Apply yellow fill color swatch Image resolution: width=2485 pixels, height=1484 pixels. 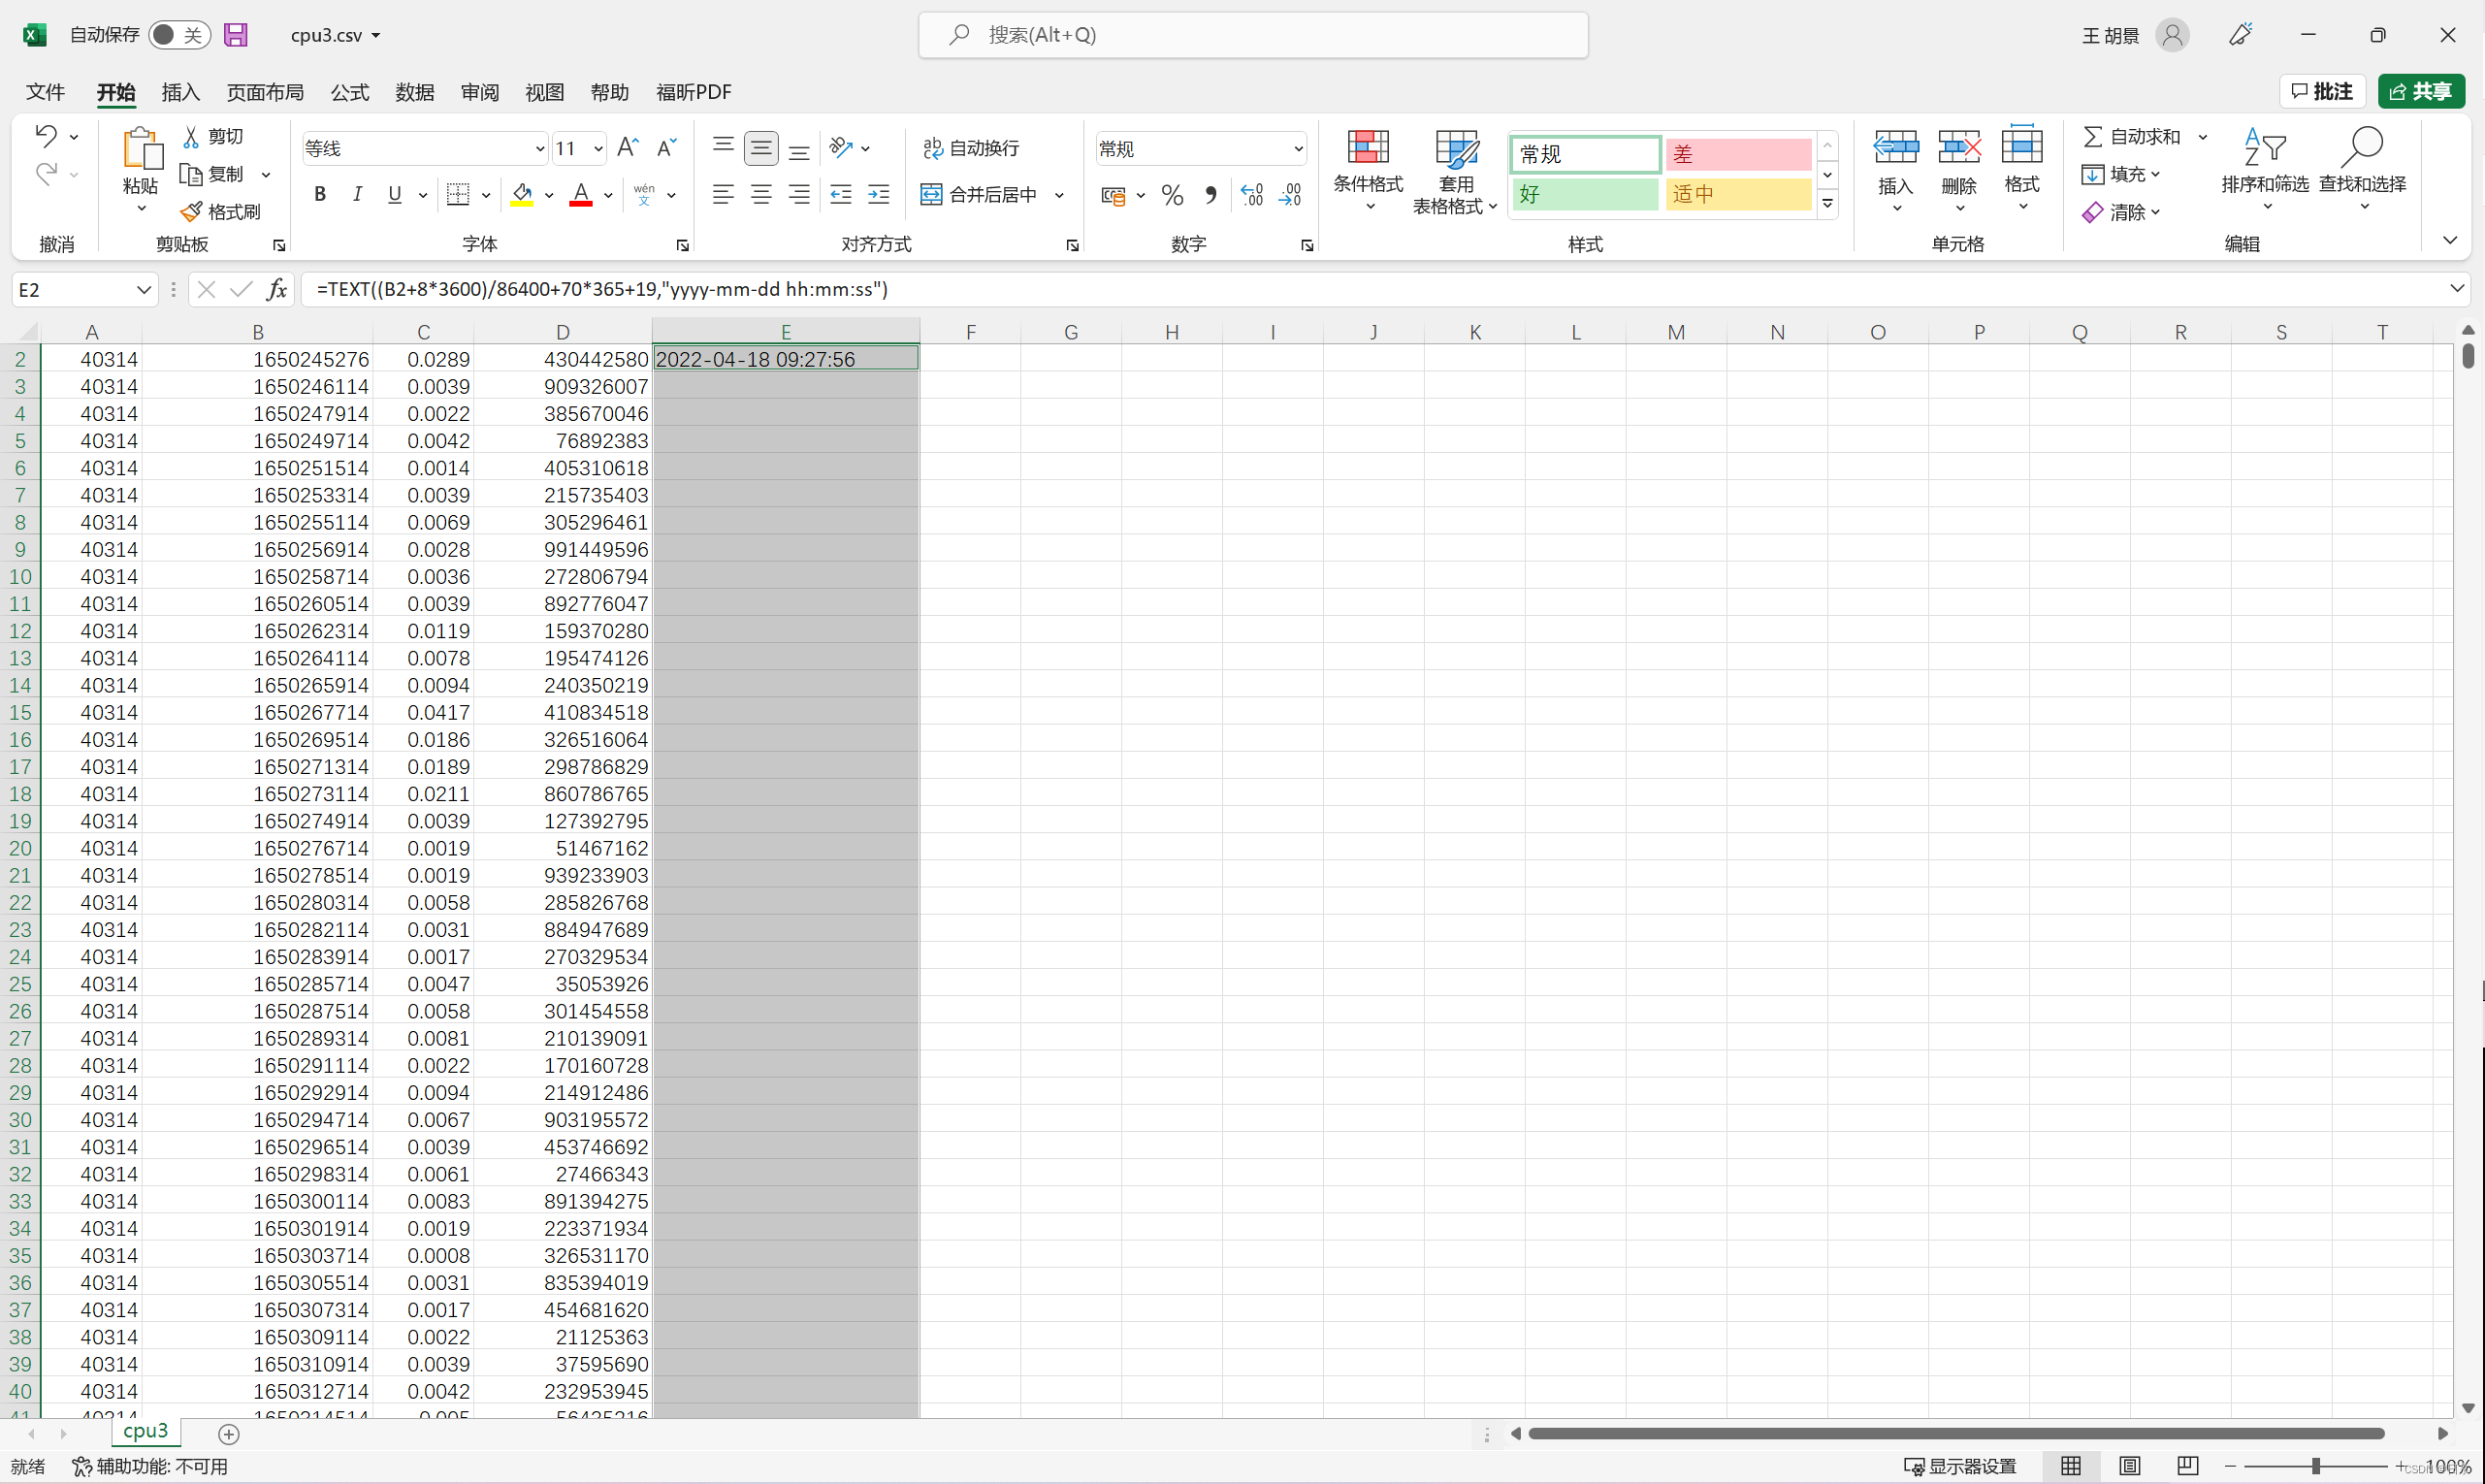tap(521, 195)
